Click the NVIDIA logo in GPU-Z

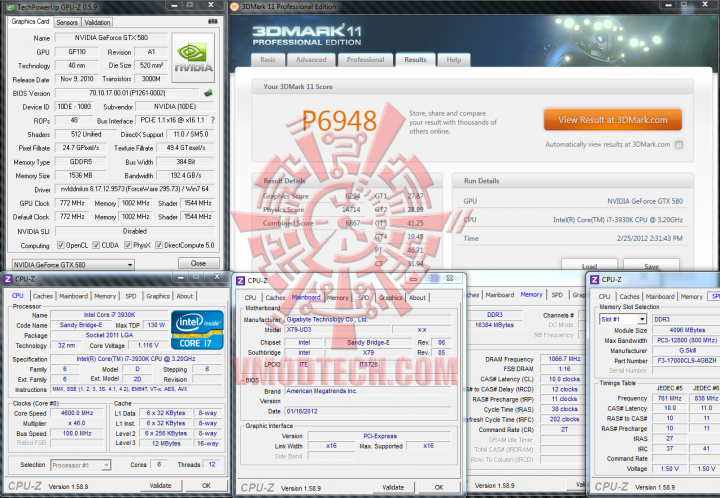[x=193, y=58]
